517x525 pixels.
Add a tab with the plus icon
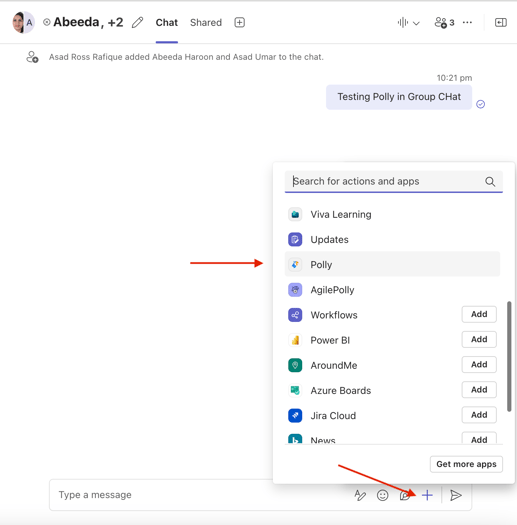[x=239, y=22]
